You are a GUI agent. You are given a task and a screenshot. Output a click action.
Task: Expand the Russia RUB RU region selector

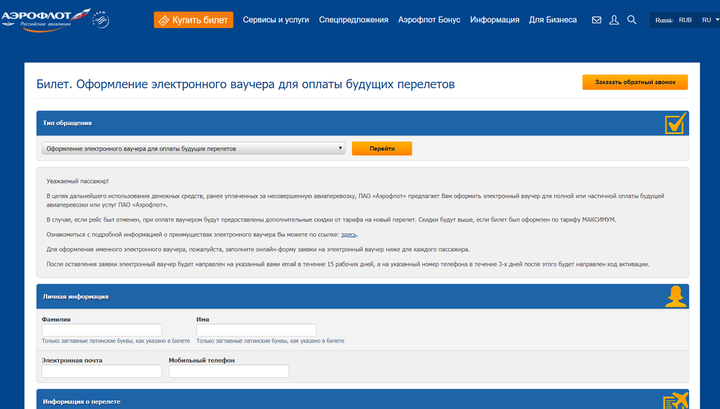click(685, 20)
